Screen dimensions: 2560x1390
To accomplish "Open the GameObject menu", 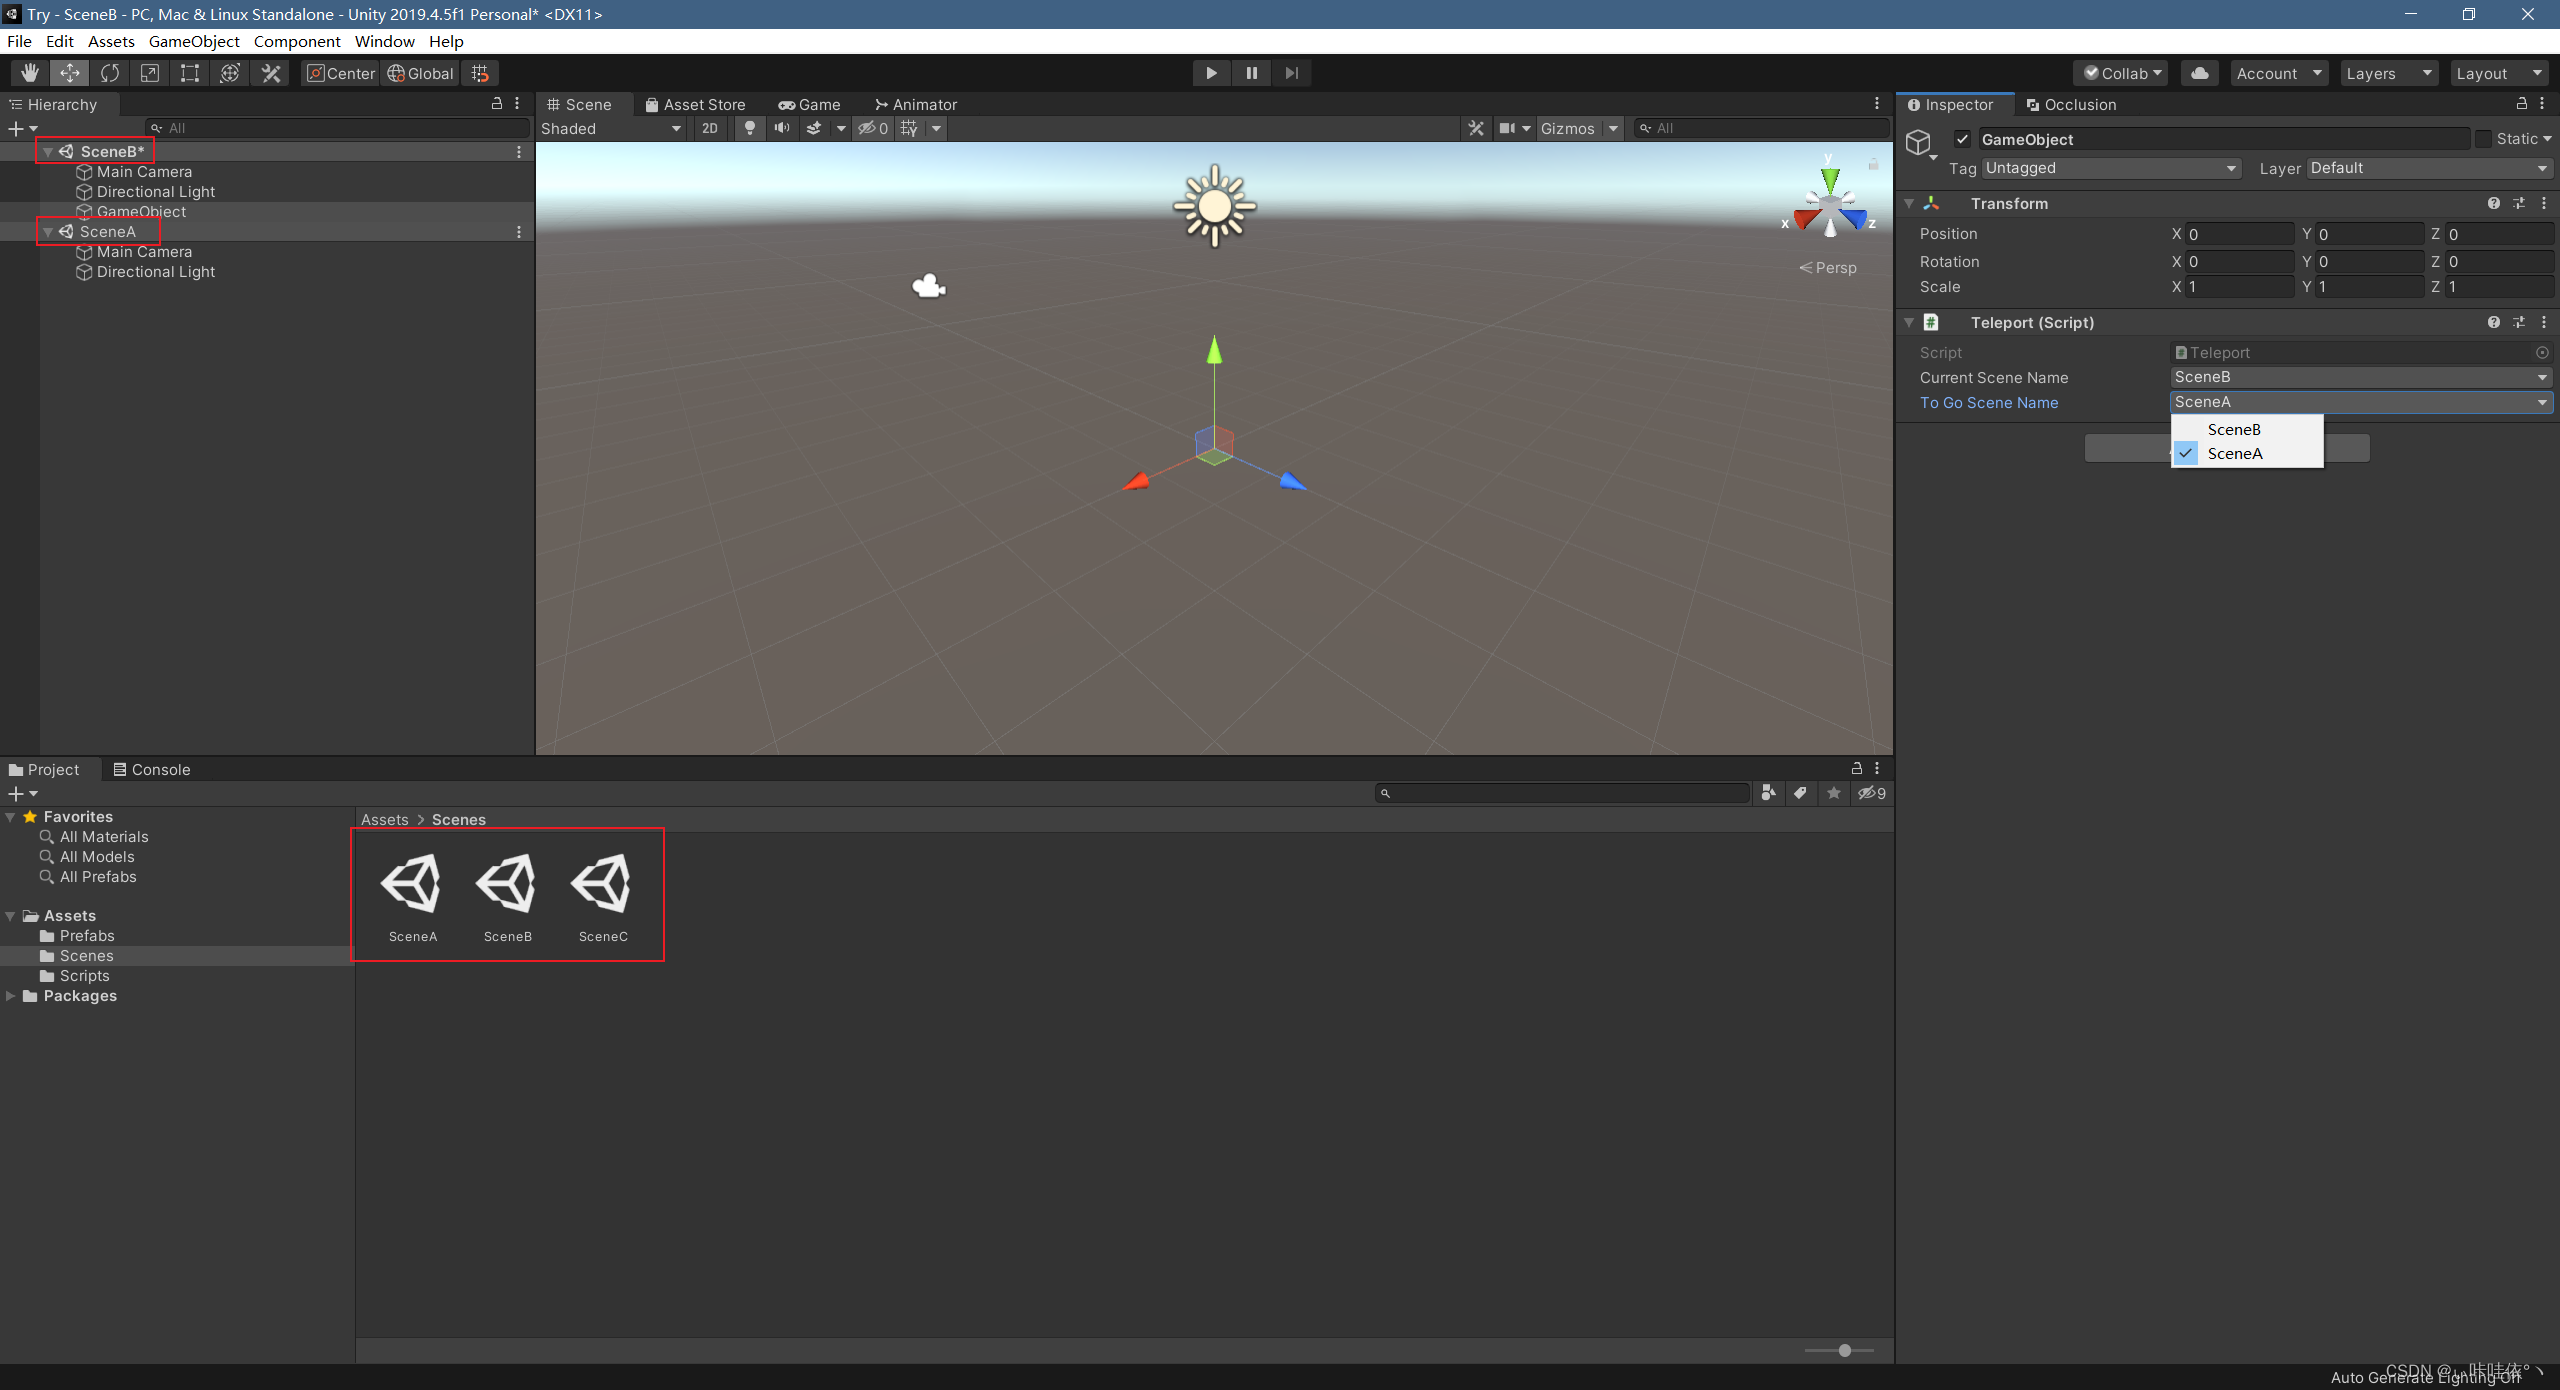I will [x=194, y=41].
